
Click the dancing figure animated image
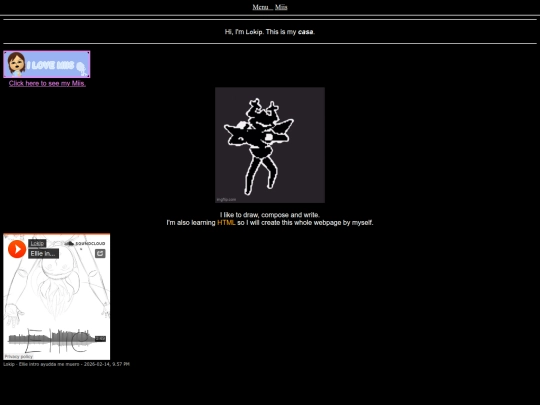pos(270,145)
